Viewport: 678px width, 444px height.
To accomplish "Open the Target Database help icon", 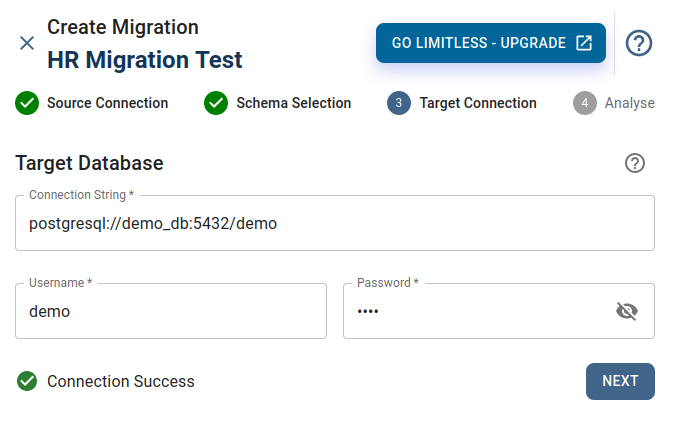I will point(635,163).
